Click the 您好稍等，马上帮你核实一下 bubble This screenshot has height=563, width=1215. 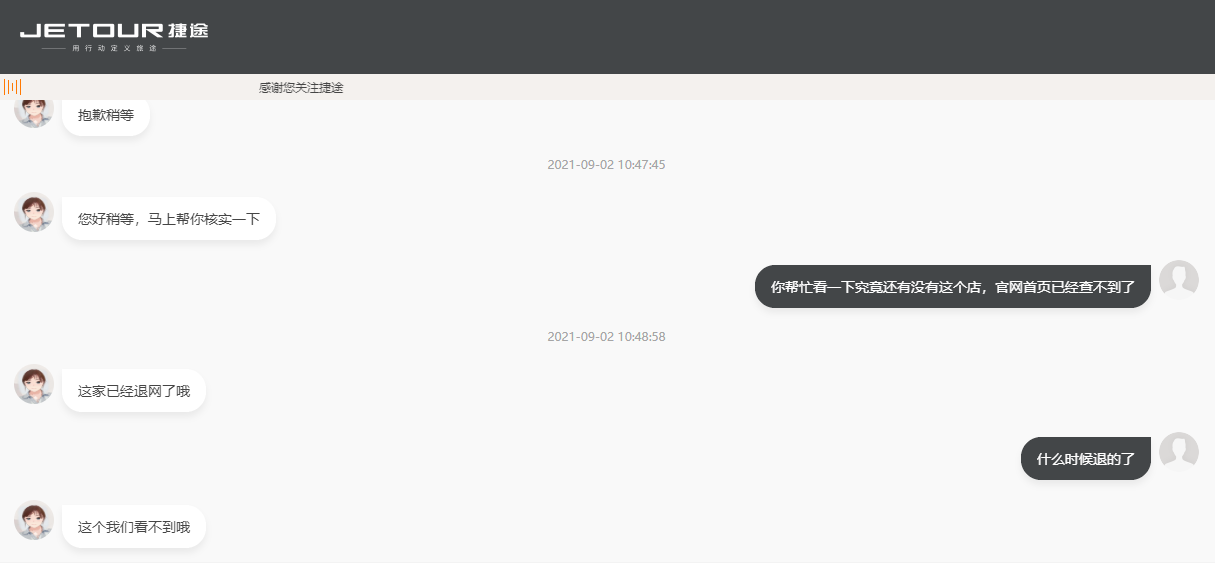click(x=169, y=218)
